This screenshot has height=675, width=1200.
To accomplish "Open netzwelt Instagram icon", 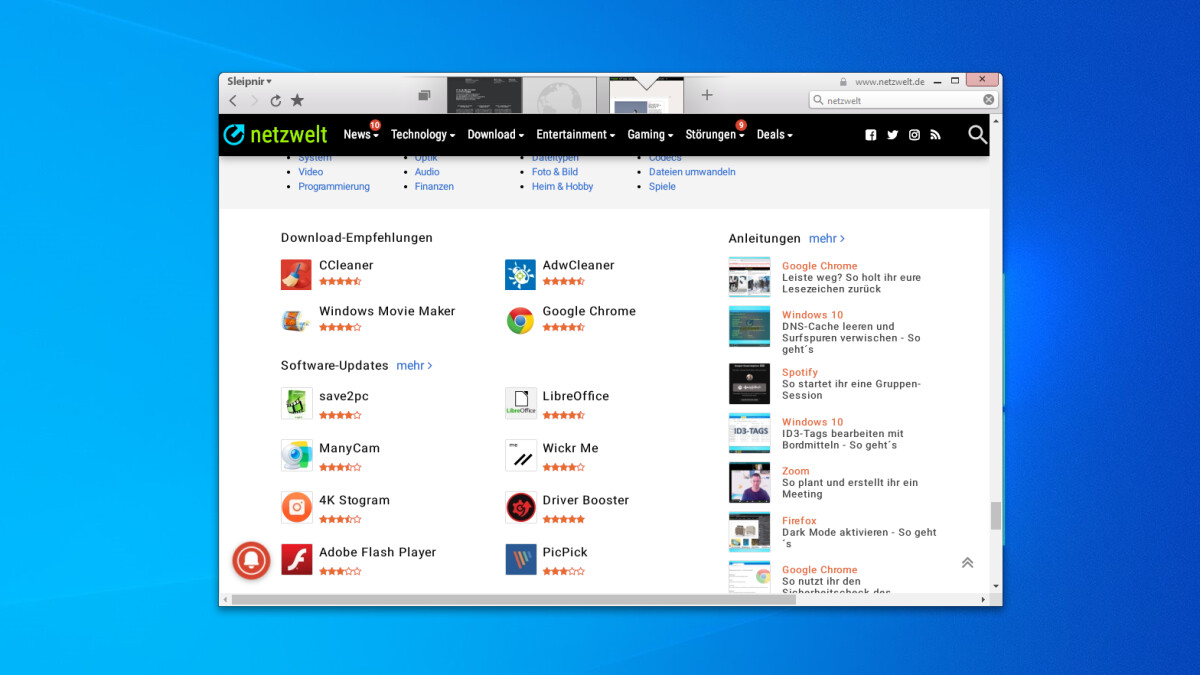I will coord(914,135).
